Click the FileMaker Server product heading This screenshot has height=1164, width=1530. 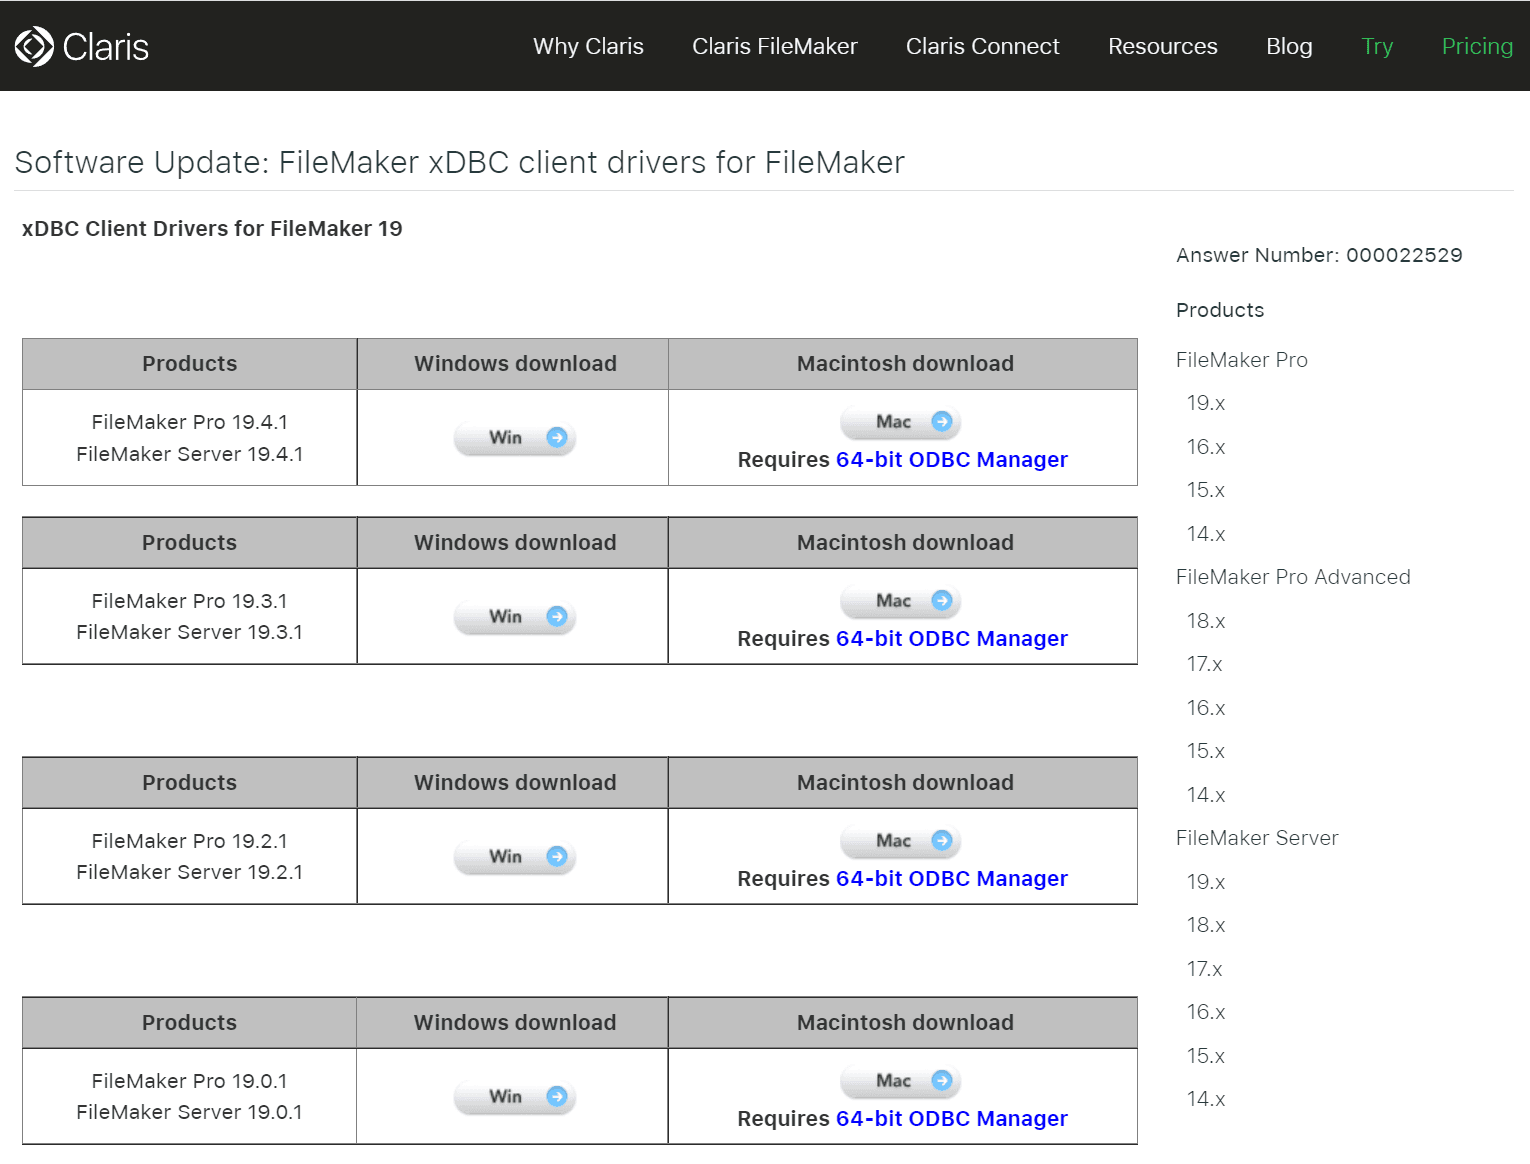tap(1257, 838)
